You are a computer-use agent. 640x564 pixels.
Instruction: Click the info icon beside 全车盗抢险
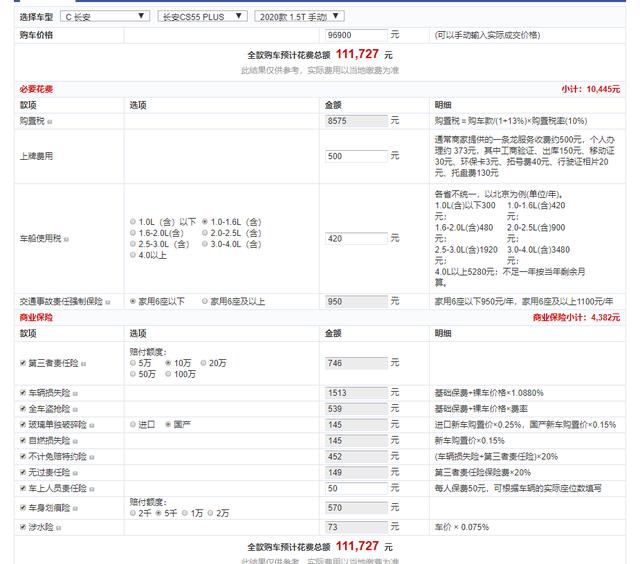tap(75, 410)
